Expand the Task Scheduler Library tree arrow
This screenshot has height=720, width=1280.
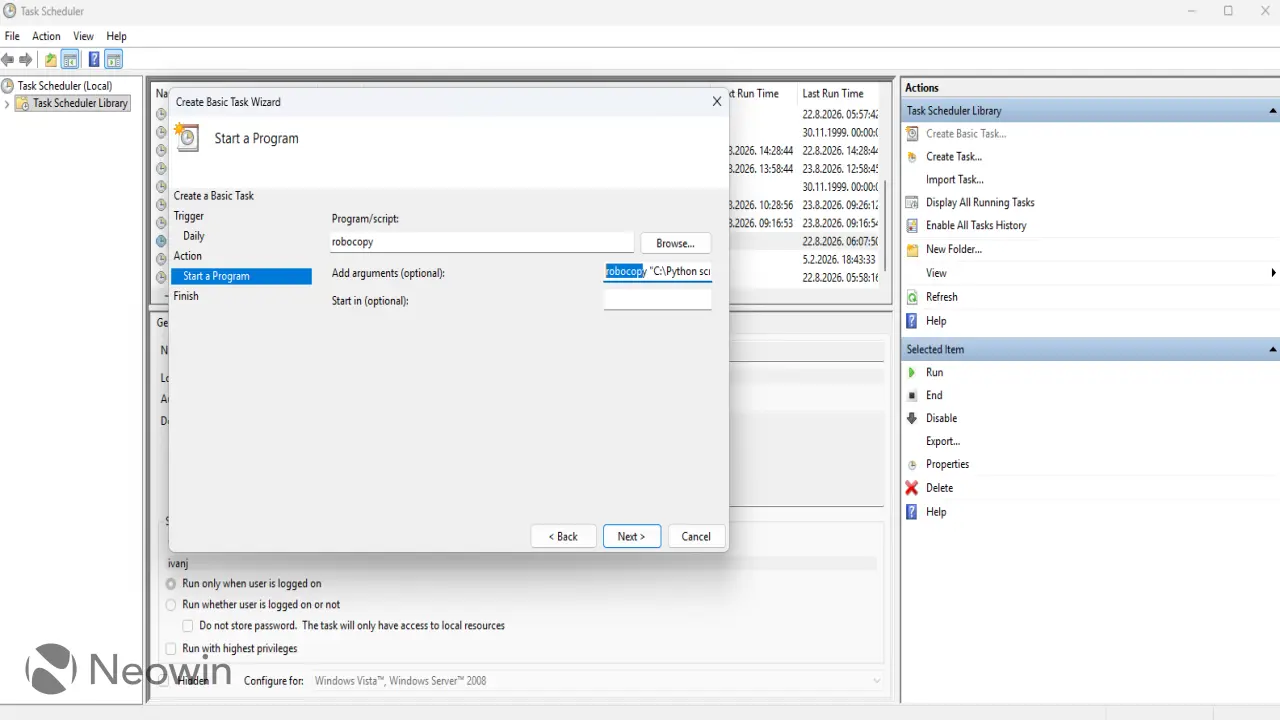click(x=7, y=103)
